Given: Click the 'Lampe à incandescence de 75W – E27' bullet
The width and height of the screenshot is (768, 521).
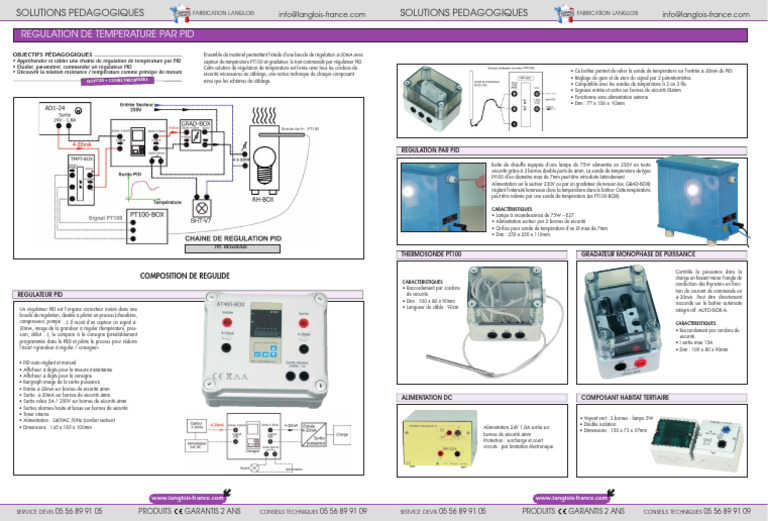Looking at the screenshot, I should pos(534,215).
